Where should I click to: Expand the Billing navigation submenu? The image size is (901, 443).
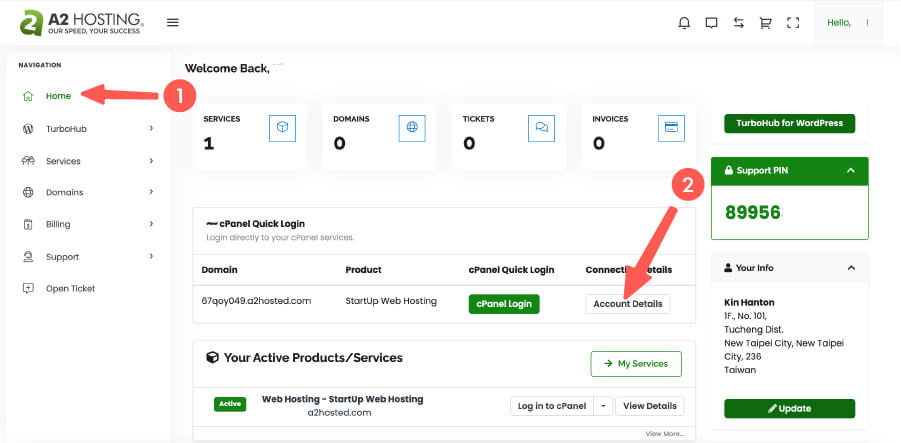[x=151, y=224]
